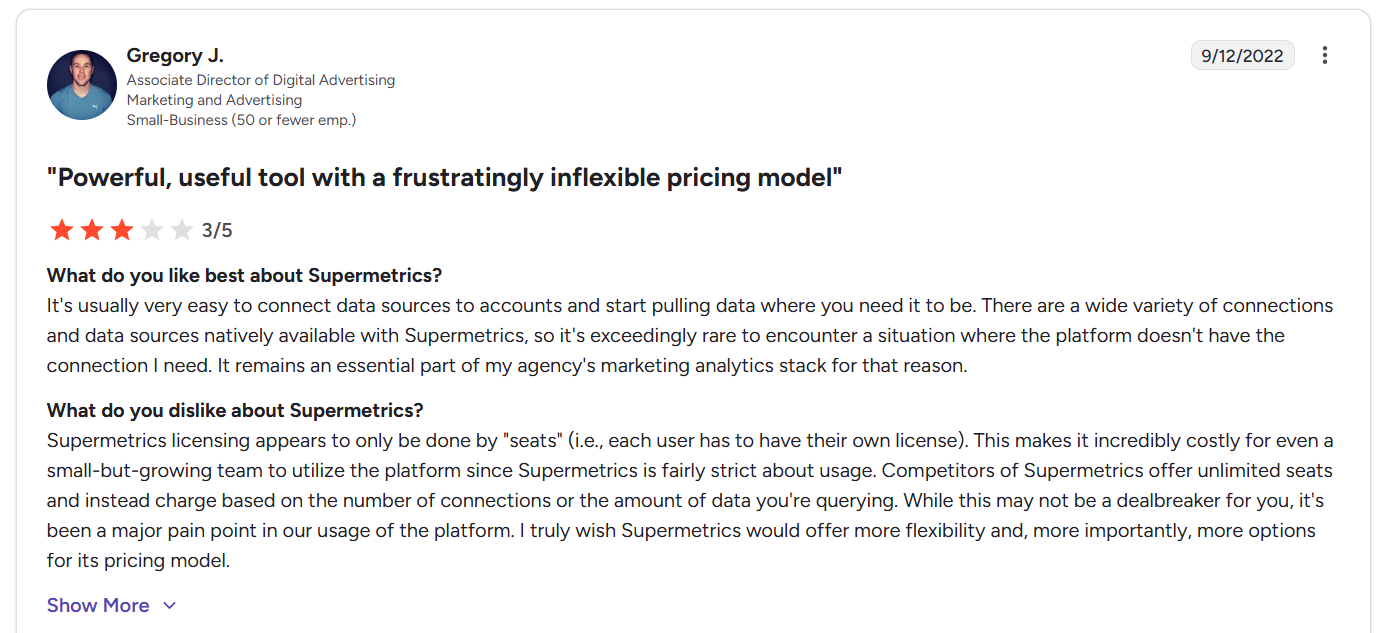Open reviewer name Gregory J.
This screenshot has width=1381, height=633.
pyautogui.click(x=174, y=55)
